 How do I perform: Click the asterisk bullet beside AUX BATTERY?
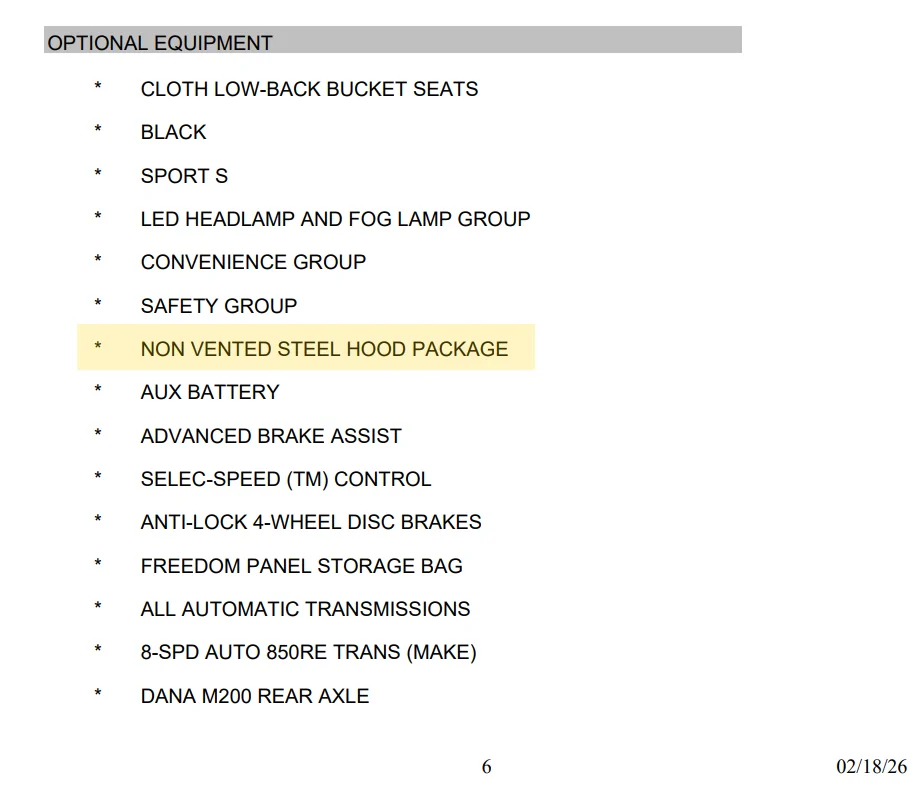pos(98,389)
